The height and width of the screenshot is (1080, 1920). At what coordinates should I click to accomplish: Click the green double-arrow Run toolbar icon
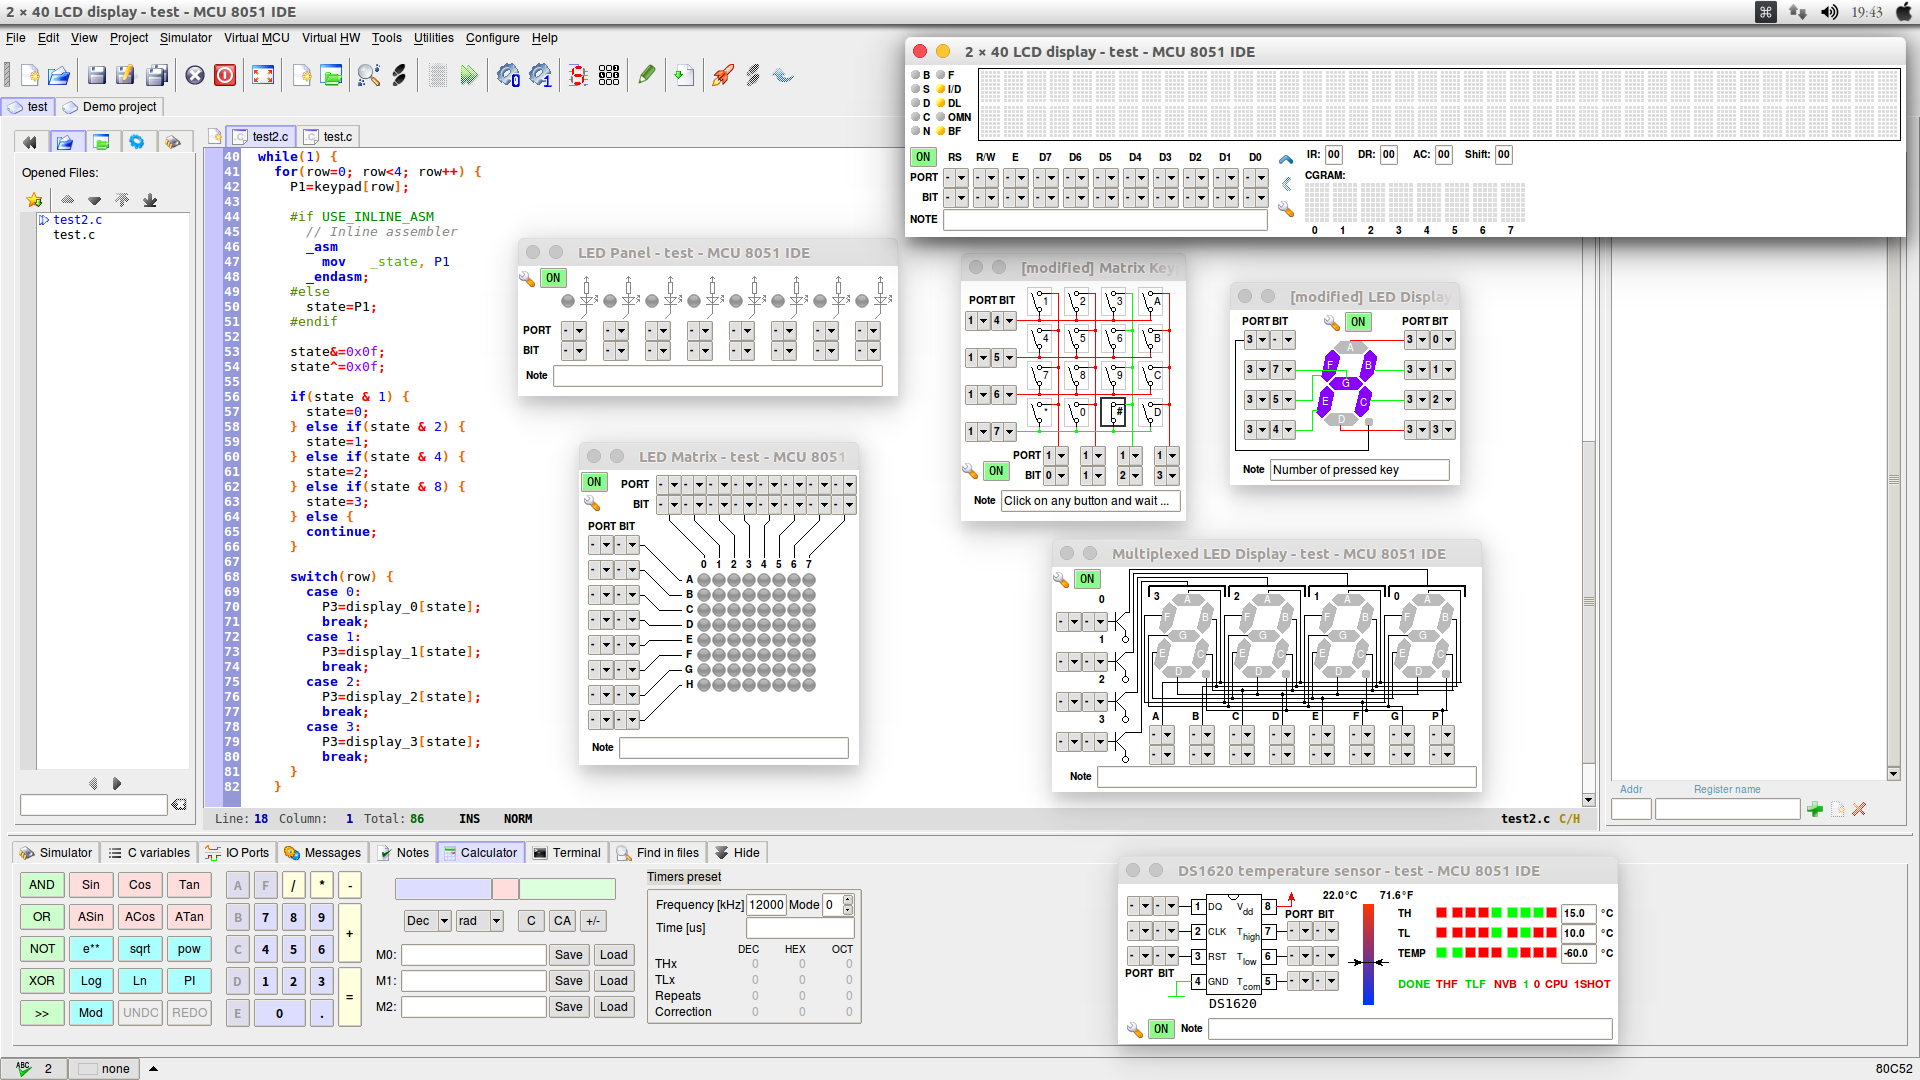pyautogui.click(x=469, y=75)
